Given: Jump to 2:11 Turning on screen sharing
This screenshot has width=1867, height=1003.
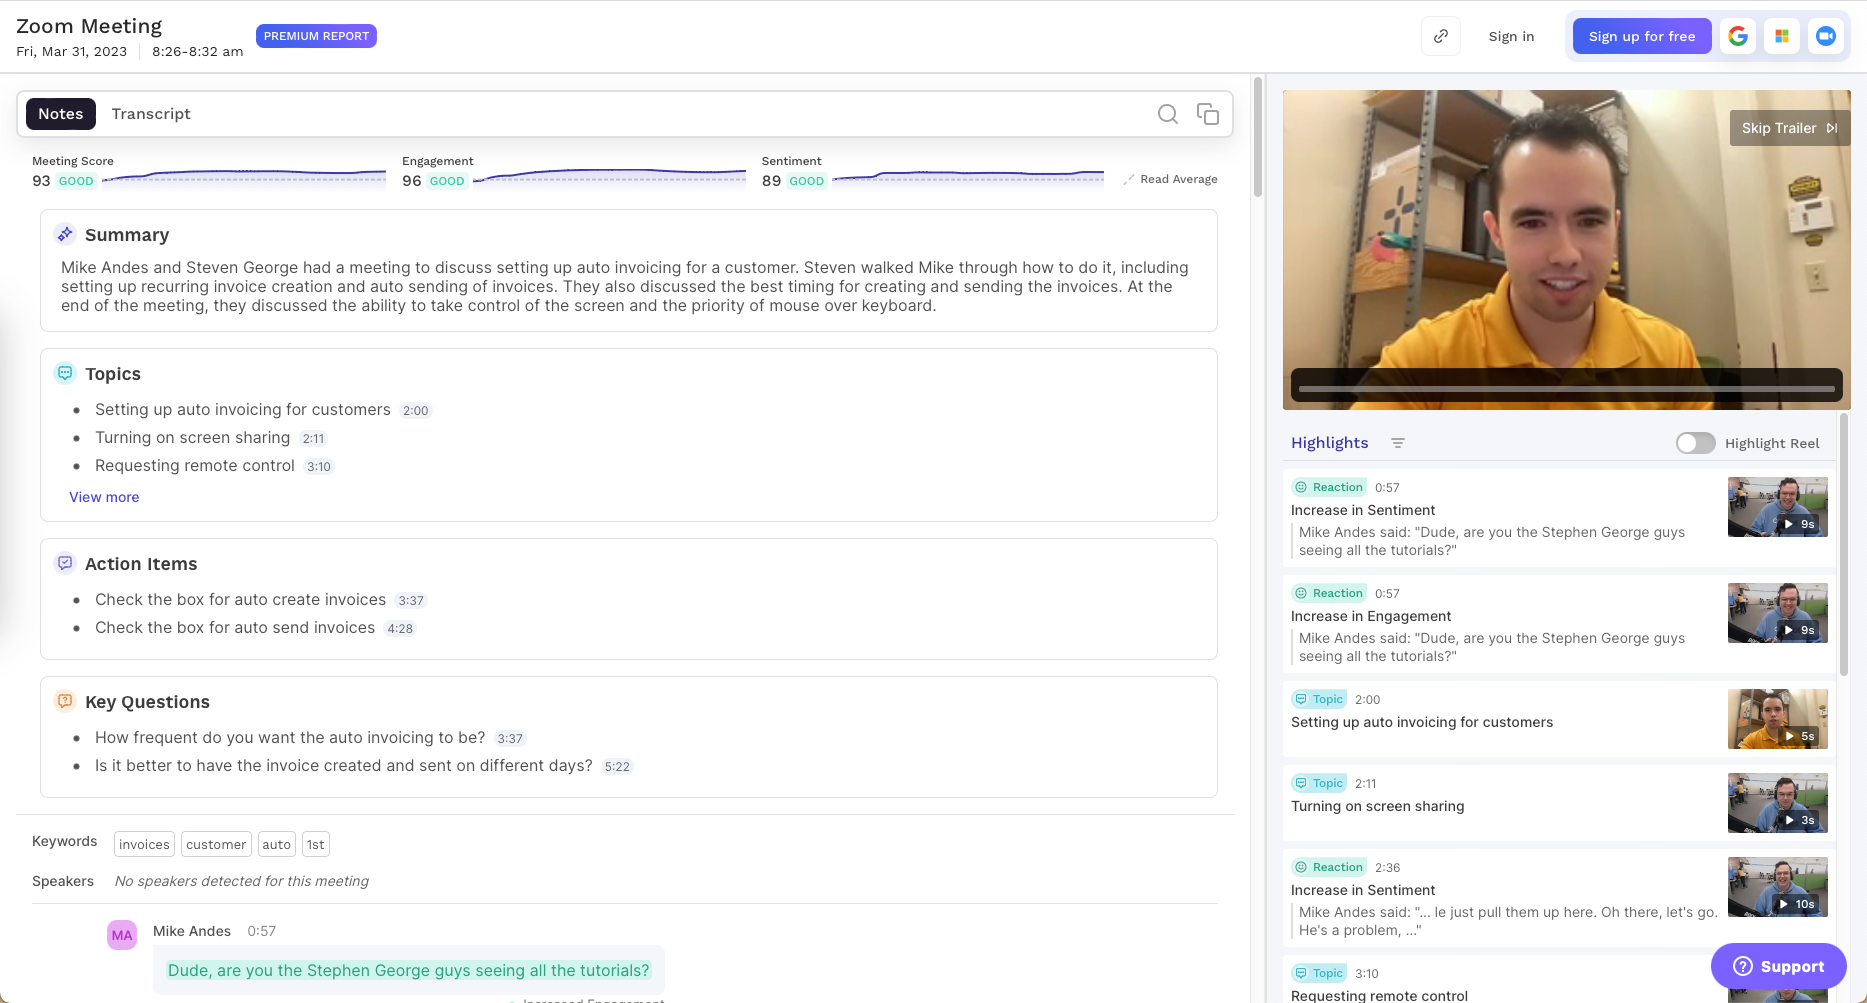Looking at the screenshot, I should [x=313, y=439].
